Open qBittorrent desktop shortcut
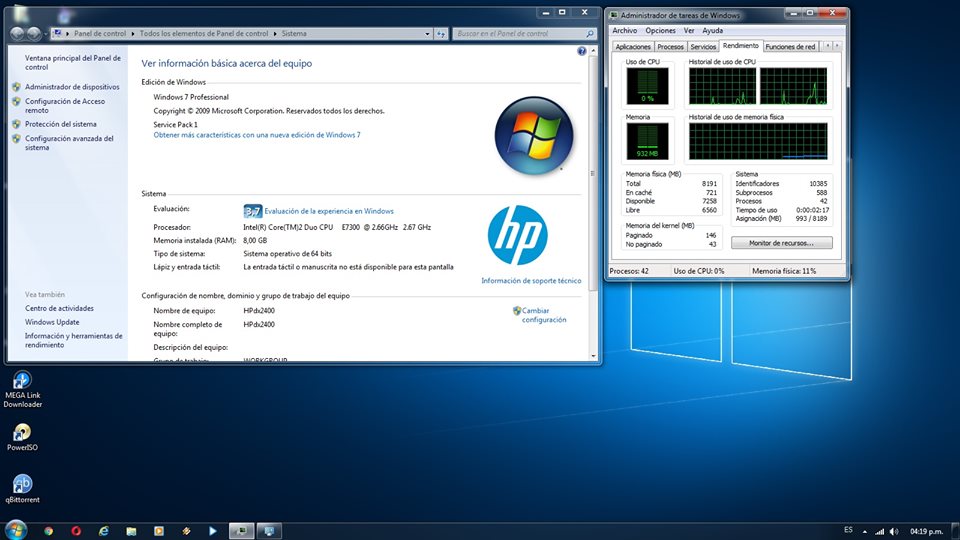This screenshot has width=960, height=540. point(23,489)
